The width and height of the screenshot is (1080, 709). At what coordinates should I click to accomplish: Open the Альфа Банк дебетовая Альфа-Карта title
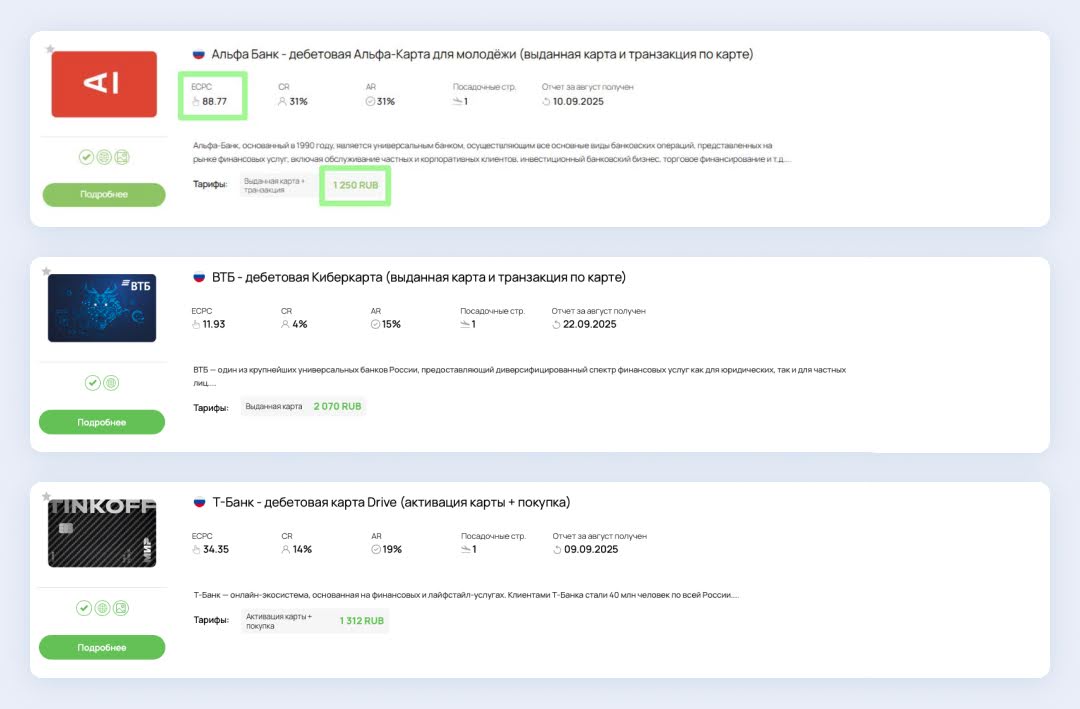pyautogui.click(x=482, y=54)
